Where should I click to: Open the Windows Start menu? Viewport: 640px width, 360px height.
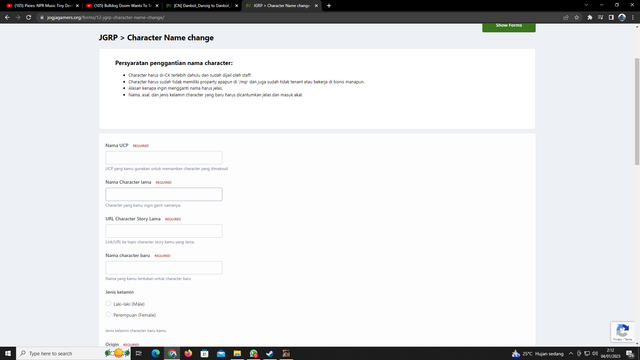click(x=8, y=353)
